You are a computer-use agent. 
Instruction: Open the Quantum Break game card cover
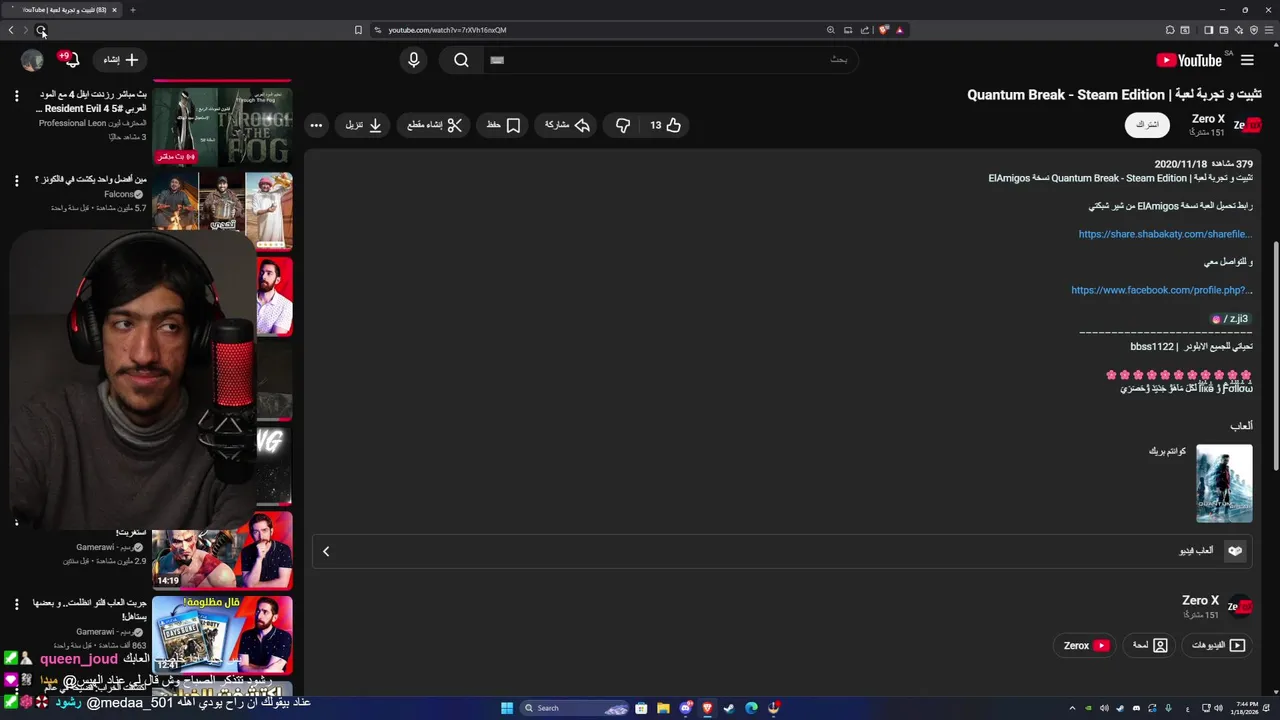(x=1224, y=484)
